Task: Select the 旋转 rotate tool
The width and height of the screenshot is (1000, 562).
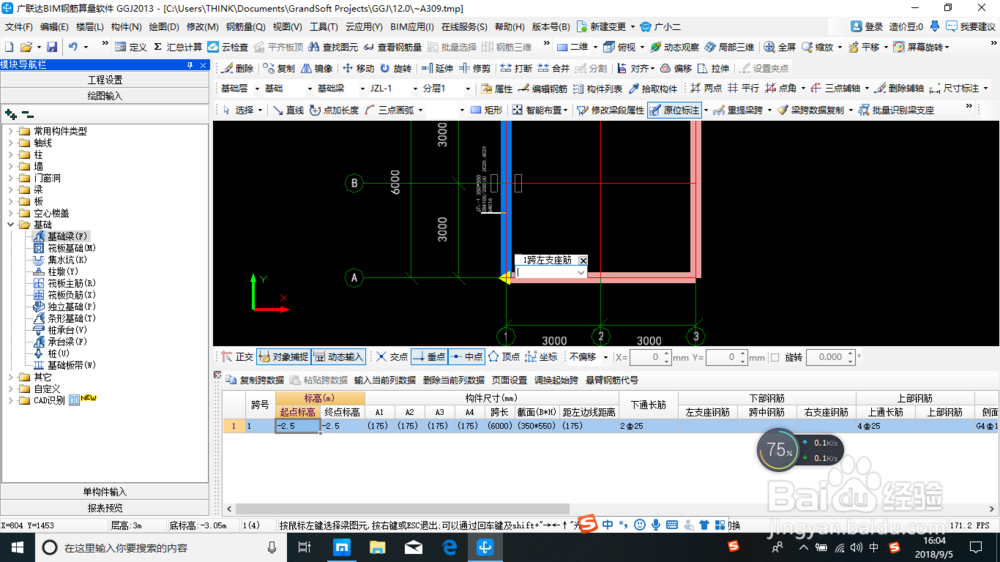Action: click(x=395, y=68)
